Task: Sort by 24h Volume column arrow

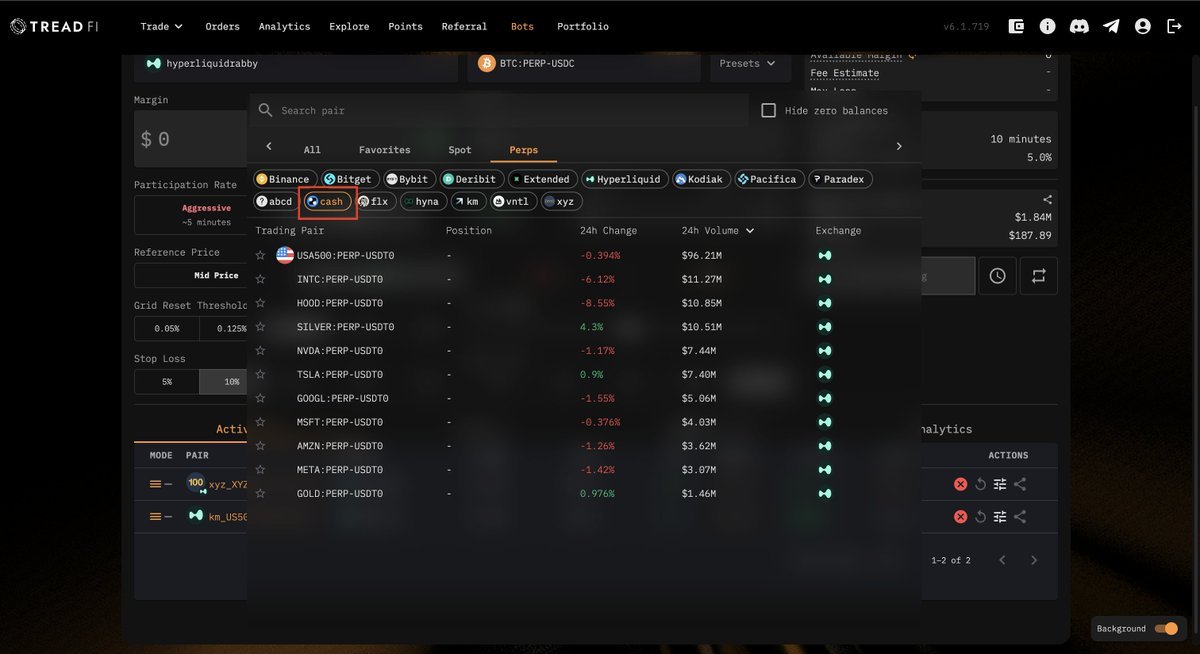Action: click(x=751, y=231)
